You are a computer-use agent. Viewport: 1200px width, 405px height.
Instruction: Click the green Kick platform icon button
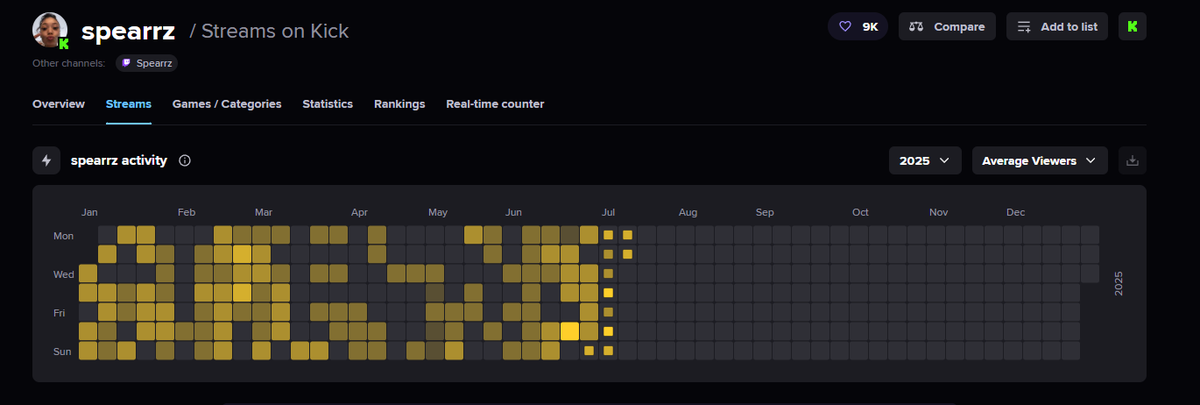pos(1132,27)
